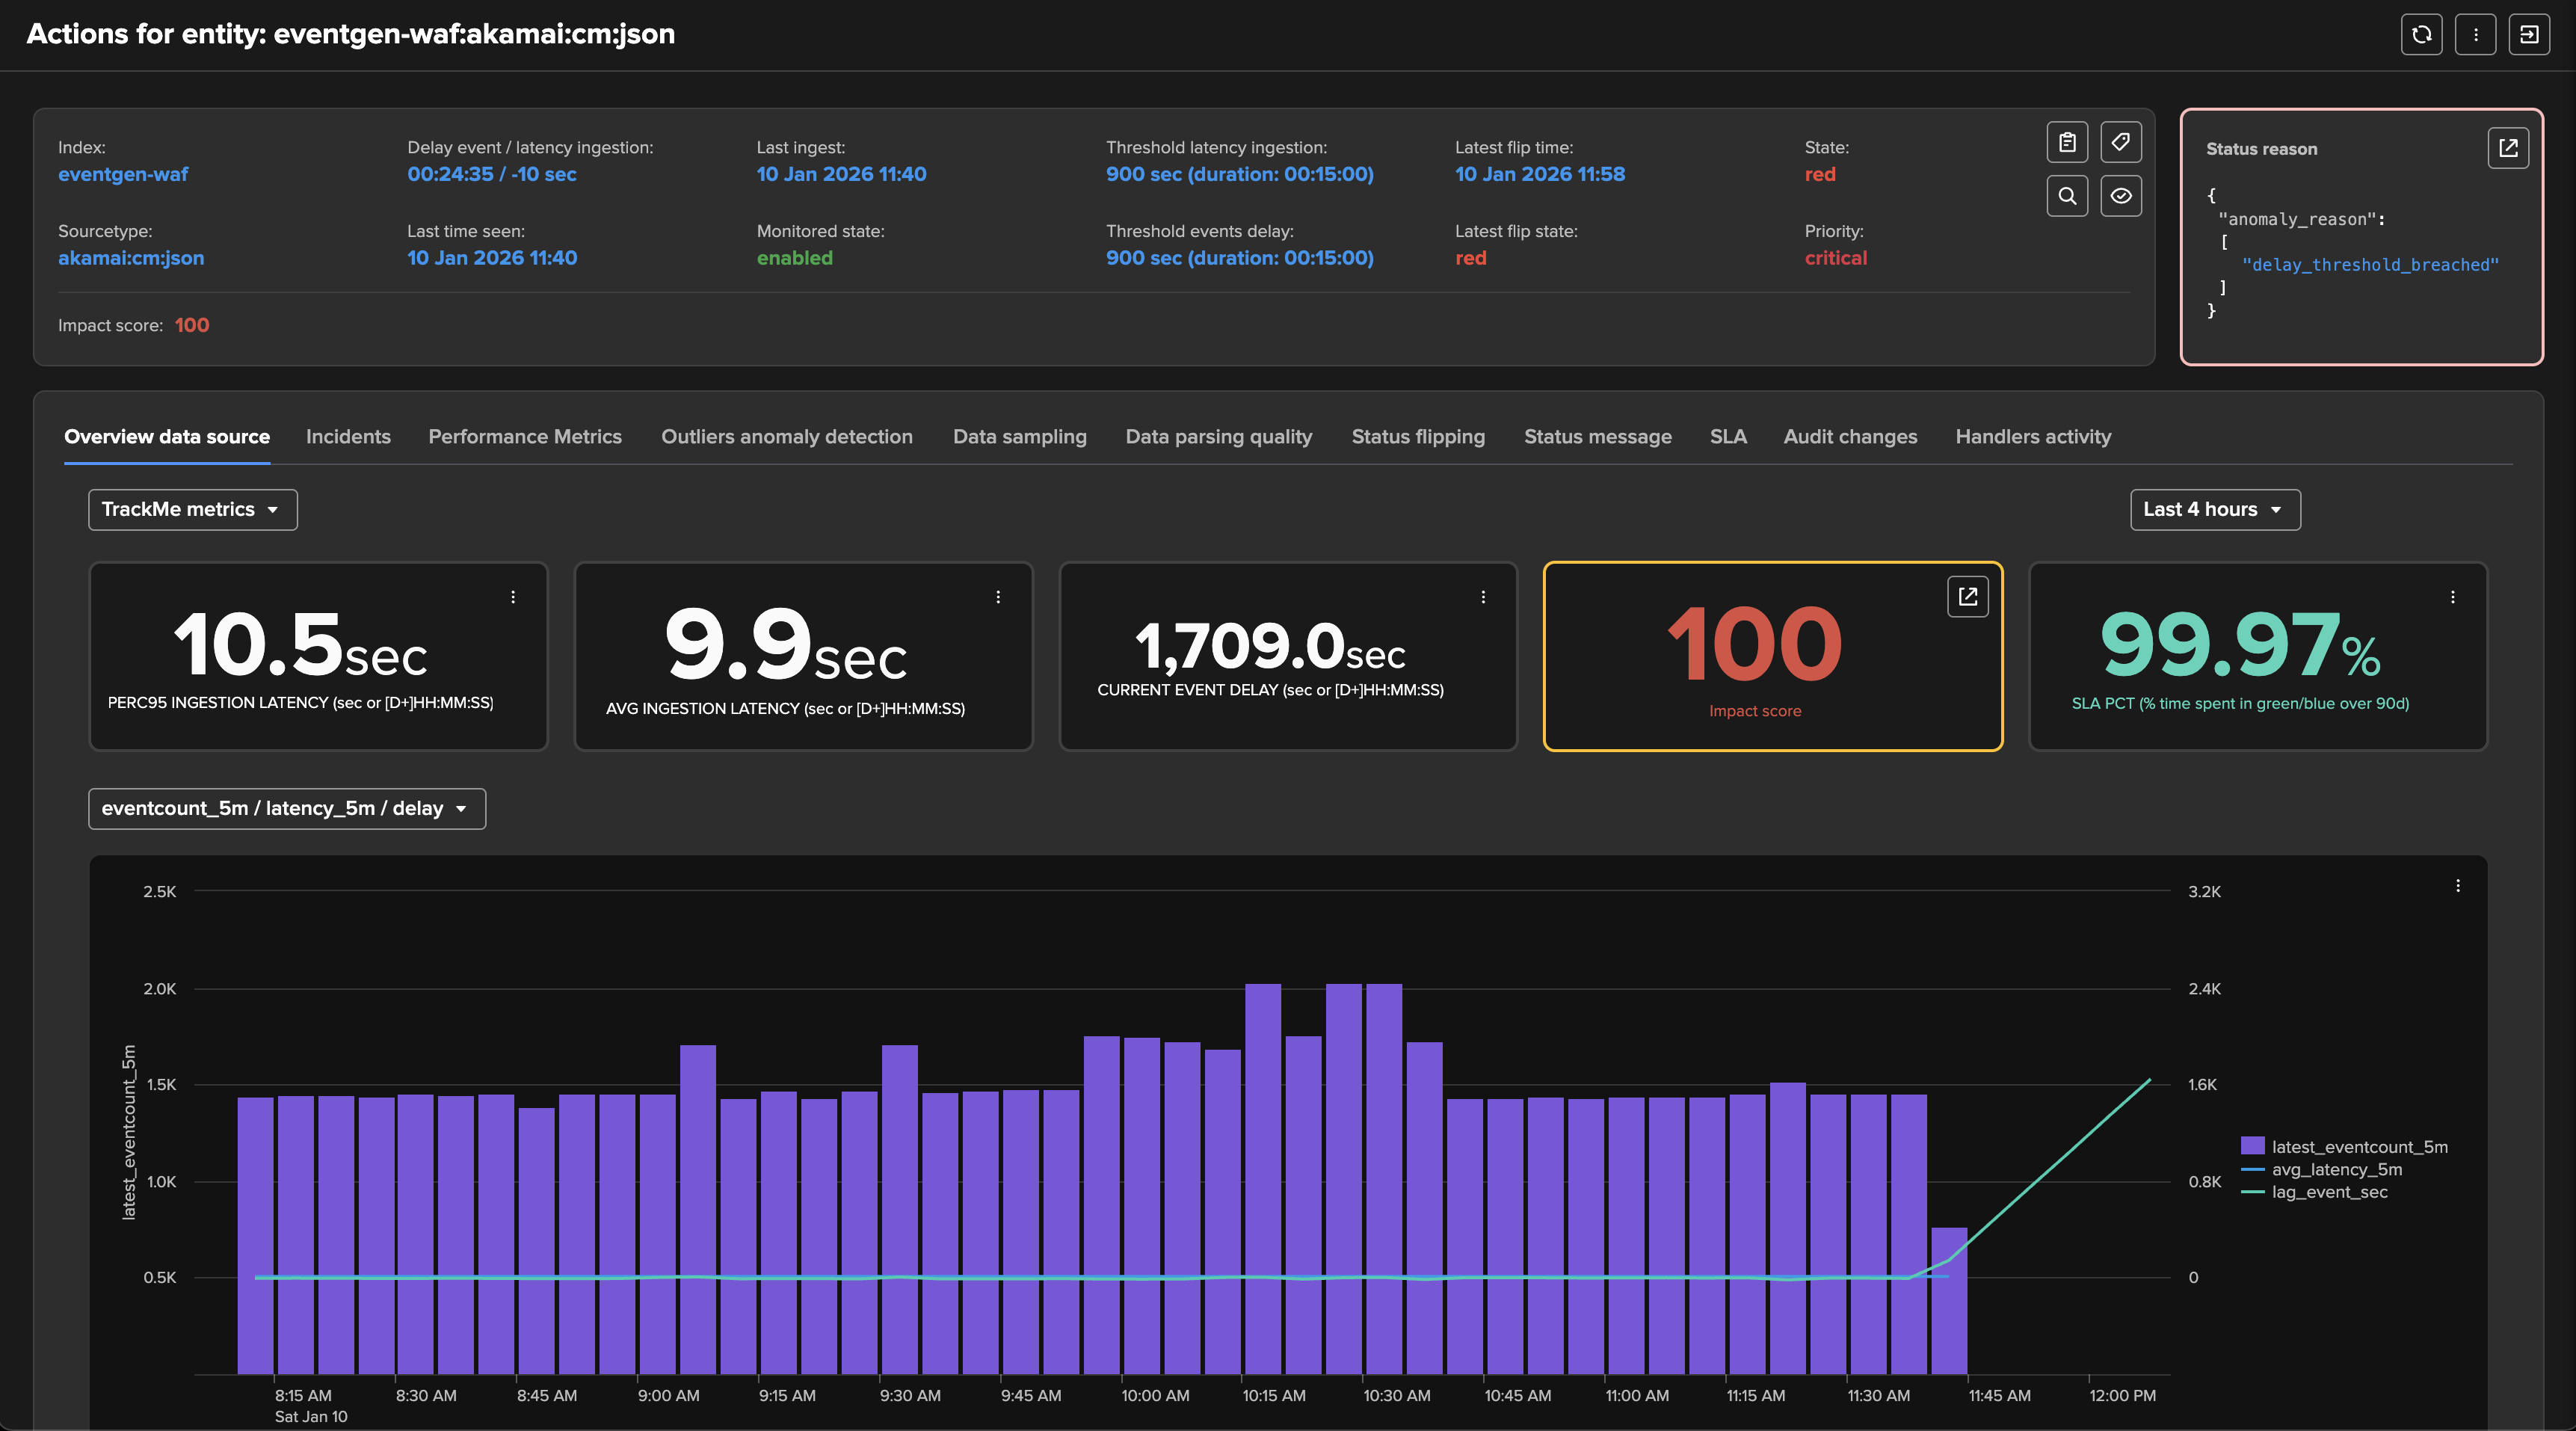Open Impact score card external link icon
The height and width of the screenshot is (1431, 2576).
coord(1967,597)
